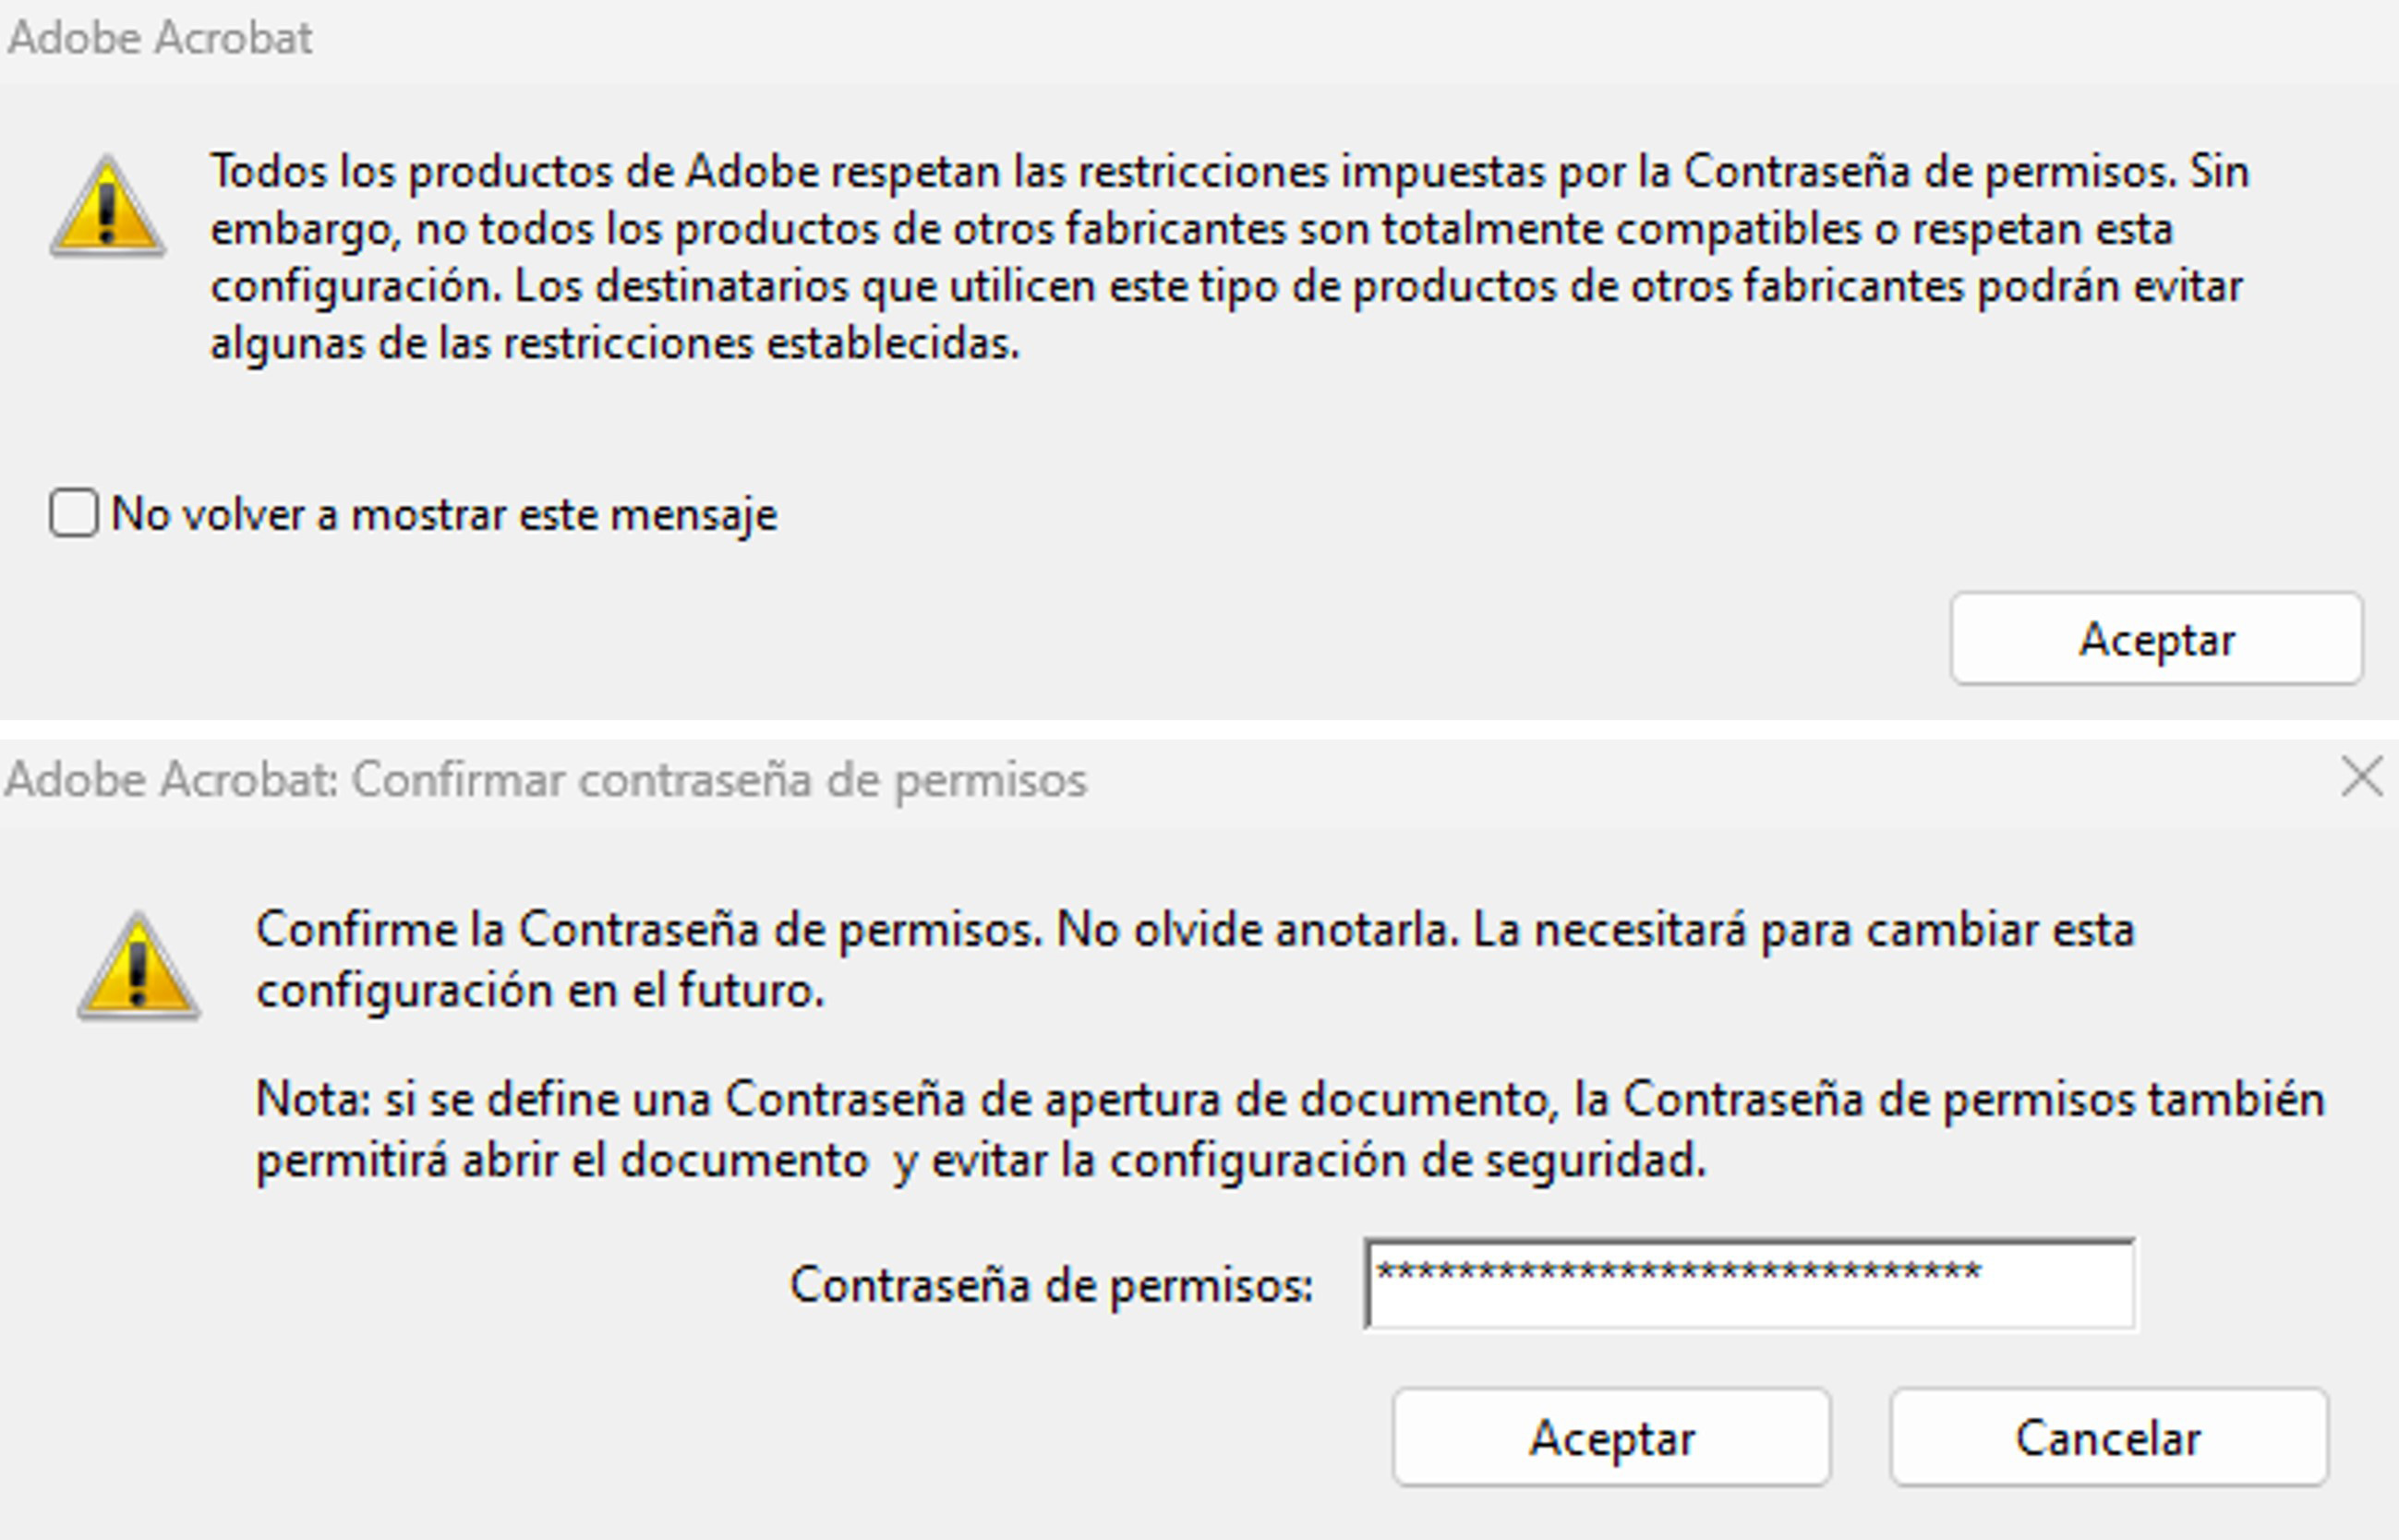
Task: Click the 'algunas de las restricciones establecidas' line
Action: coord(615,343)
